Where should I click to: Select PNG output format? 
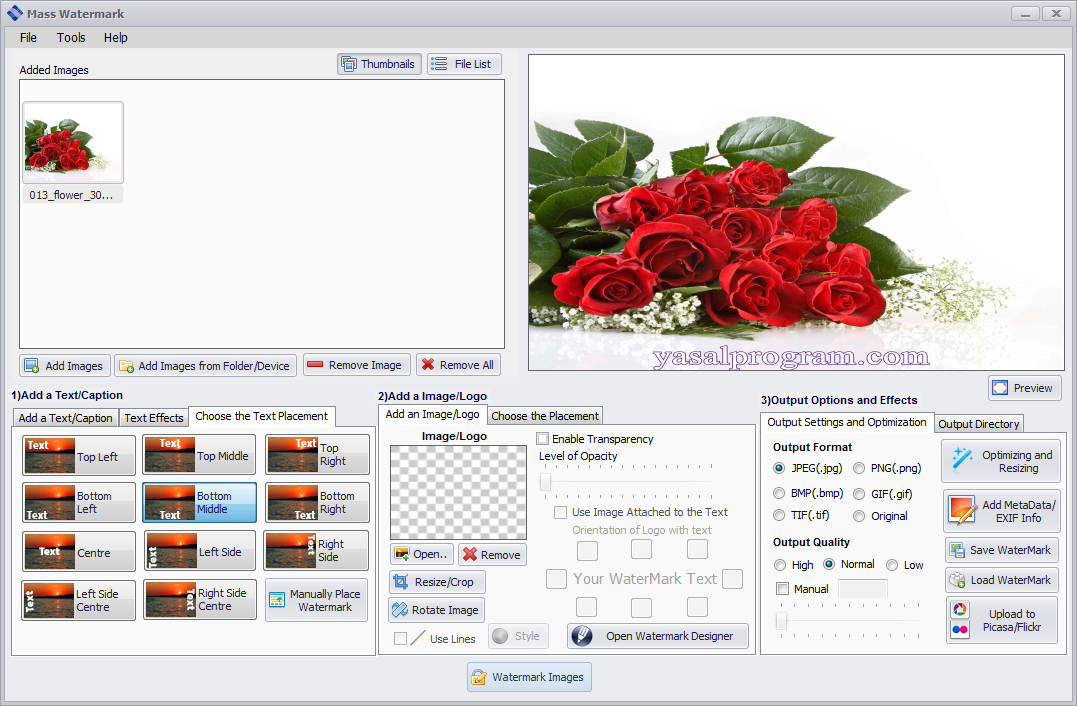(860, 468)
